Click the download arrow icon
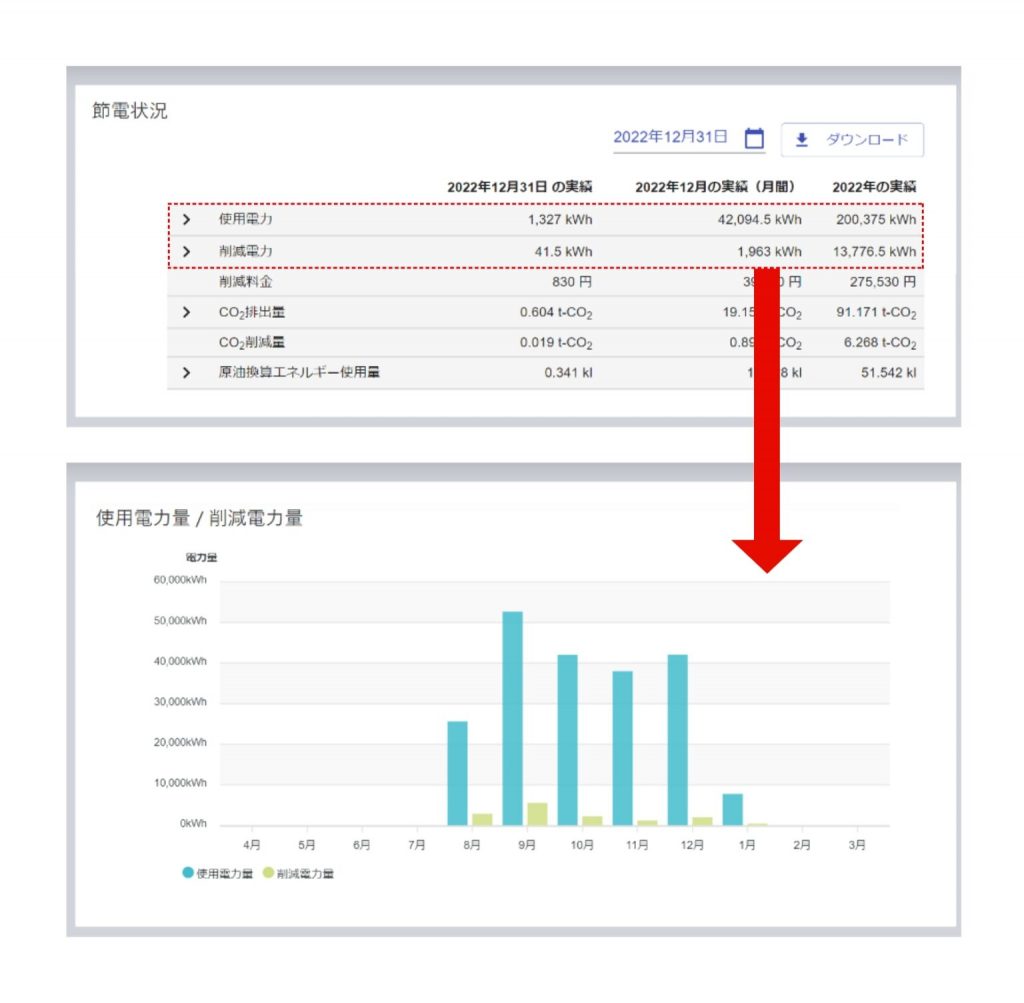 [802, 140]
